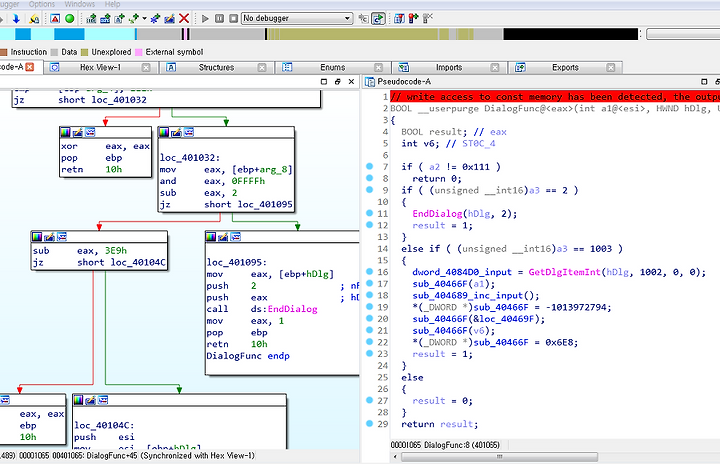
Task: Click EndDialog call in the graph node
Action: point(292,309)
